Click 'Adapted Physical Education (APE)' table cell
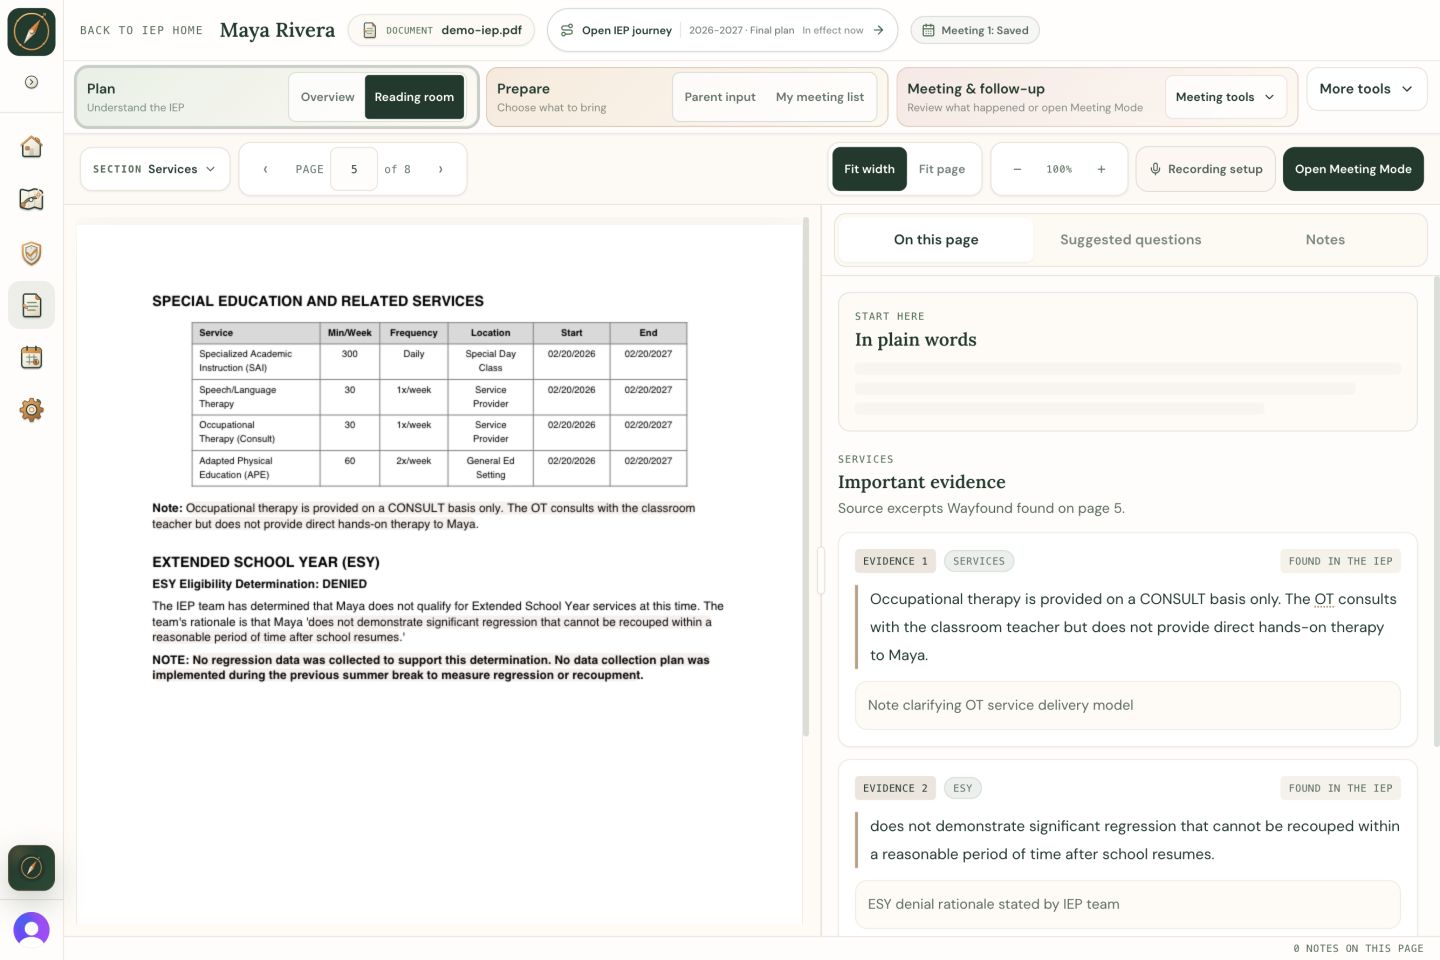This screenshot has height=960, width=1440. [x=256, y=468]
